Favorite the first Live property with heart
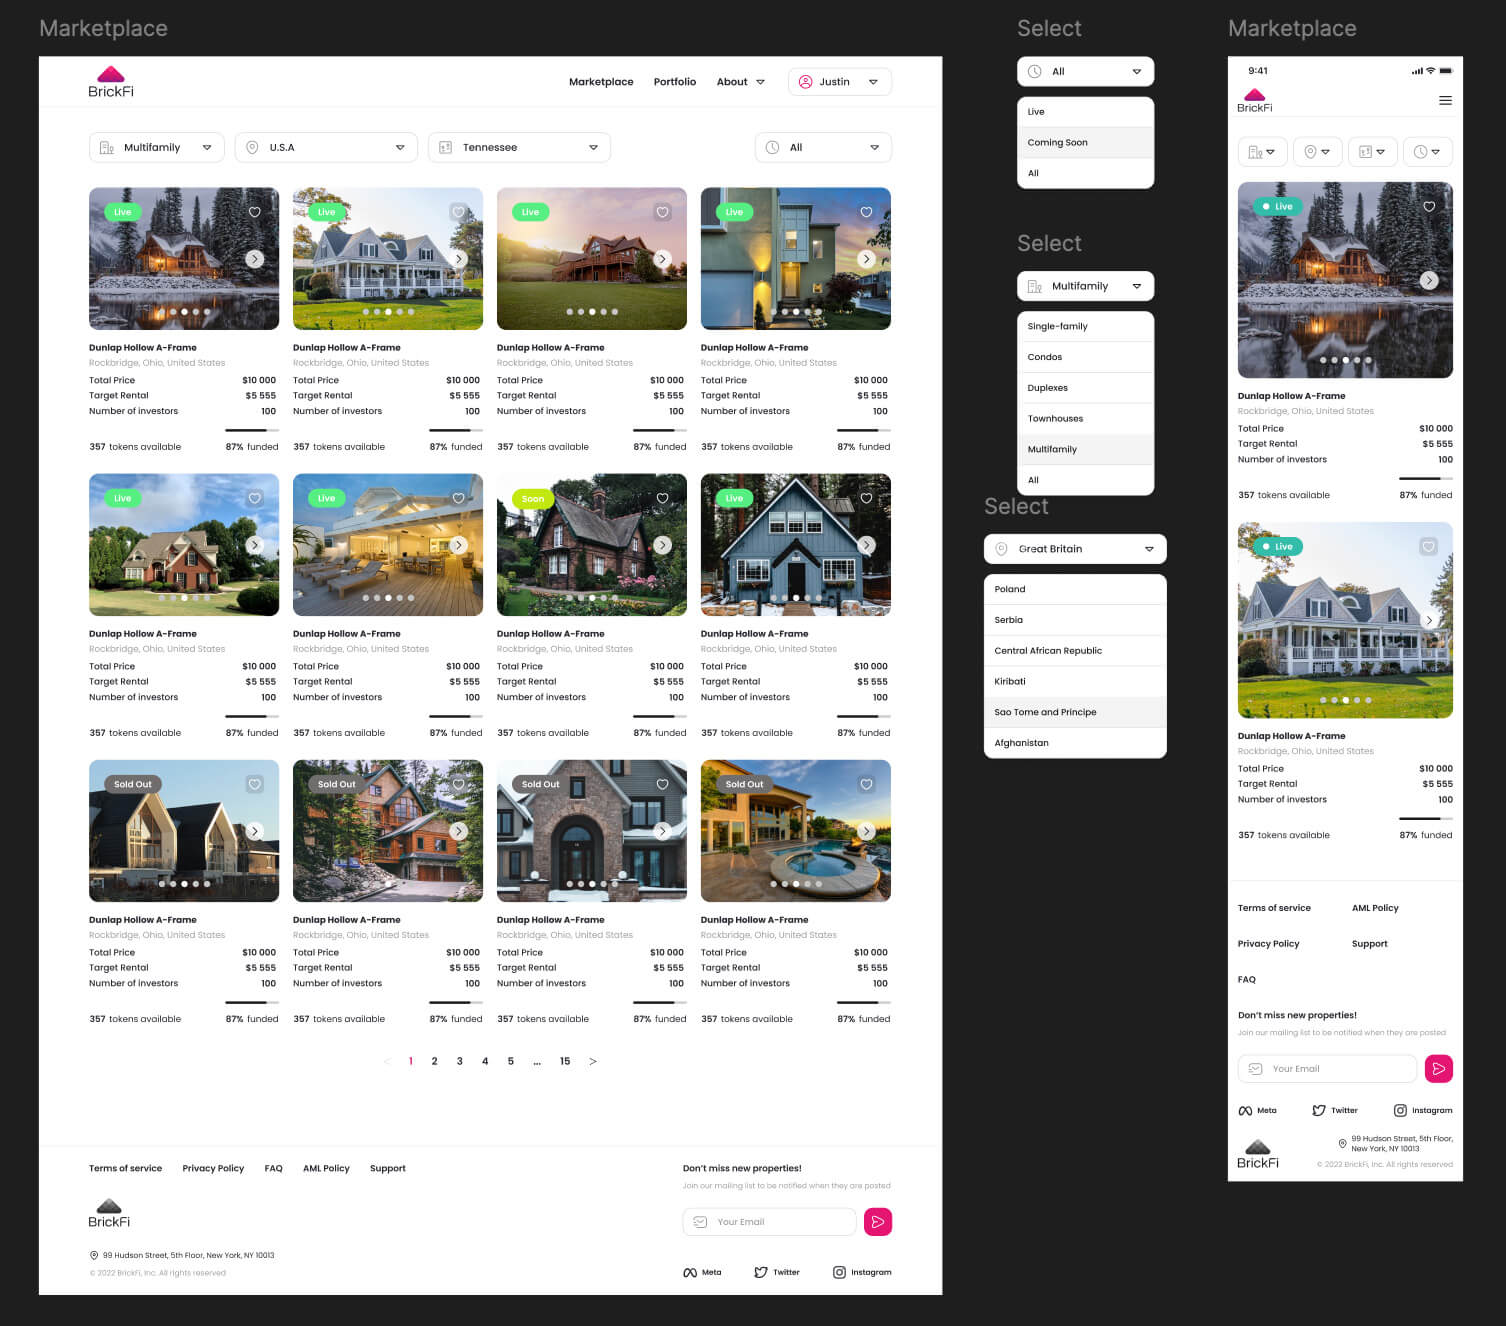This screenshot has height=1326, width=1506. [255, 212]
